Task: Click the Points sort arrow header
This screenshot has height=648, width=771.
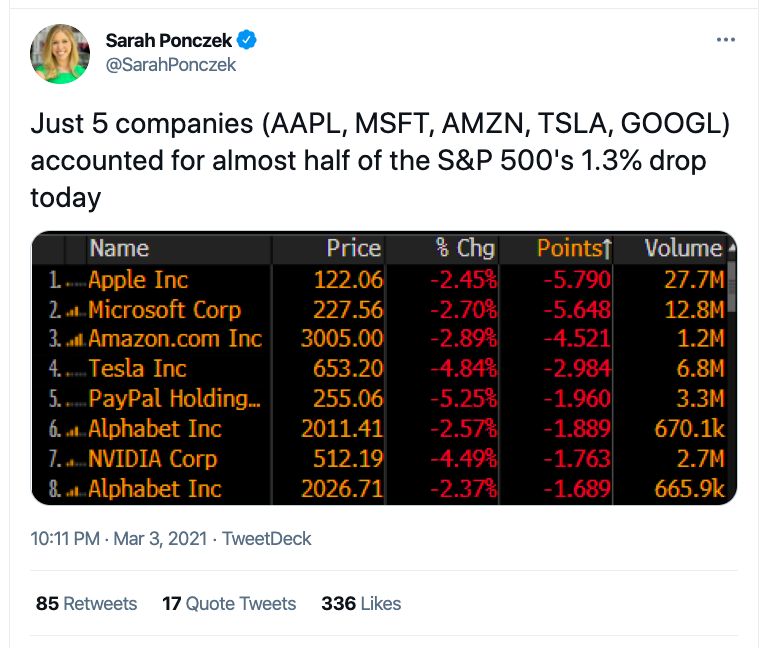Action: coord(574,249)
